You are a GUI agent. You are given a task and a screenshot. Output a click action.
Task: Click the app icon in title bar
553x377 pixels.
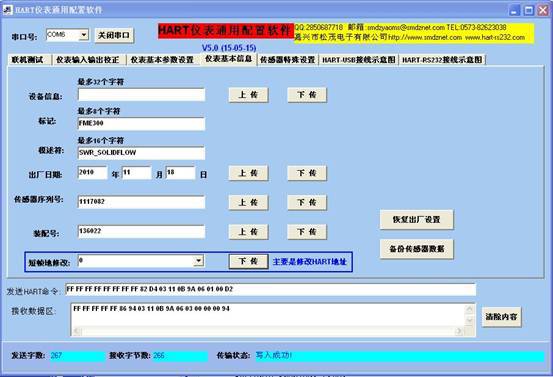[x=8, y=10]
